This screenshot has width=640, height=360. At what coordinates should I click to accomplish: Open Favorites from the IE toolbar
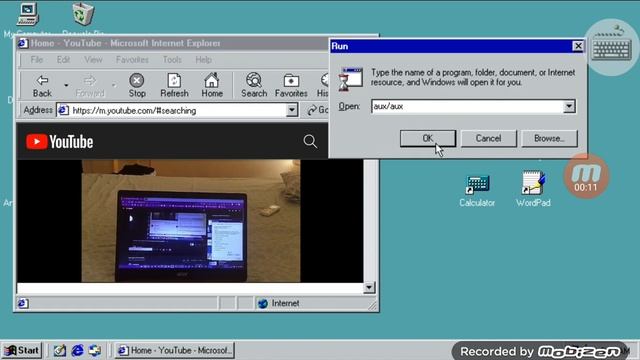pyautogui.click(x=291, y=86)
